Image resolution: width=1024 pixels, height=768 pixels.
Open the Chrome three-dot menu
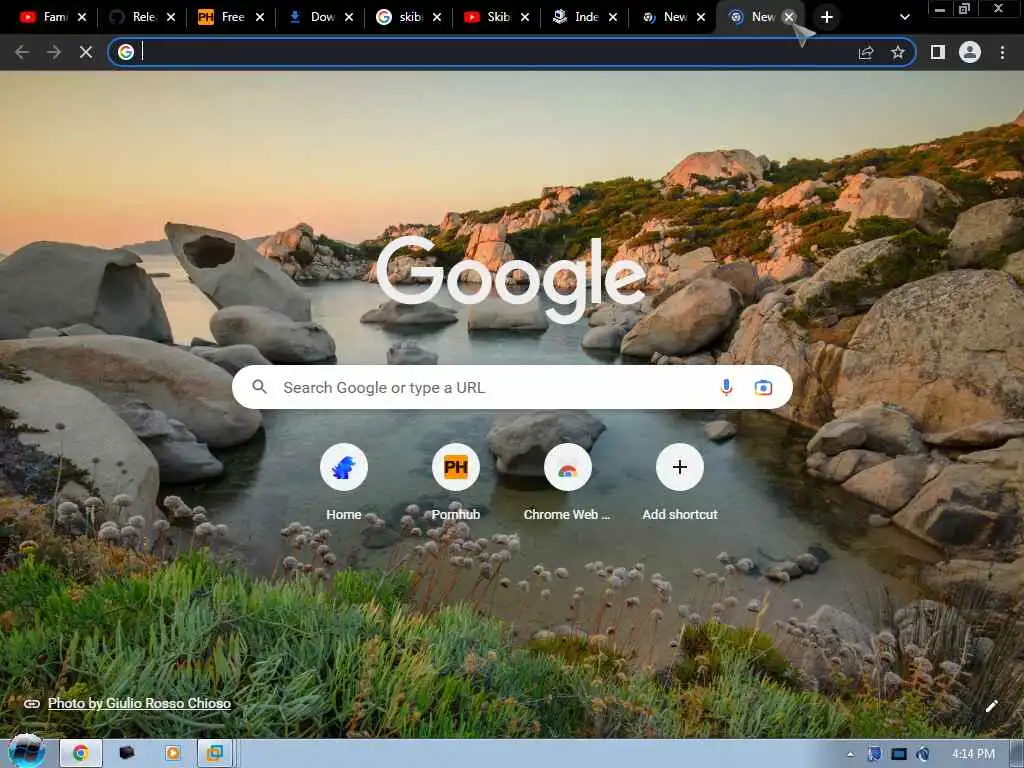pos(1002,52)
